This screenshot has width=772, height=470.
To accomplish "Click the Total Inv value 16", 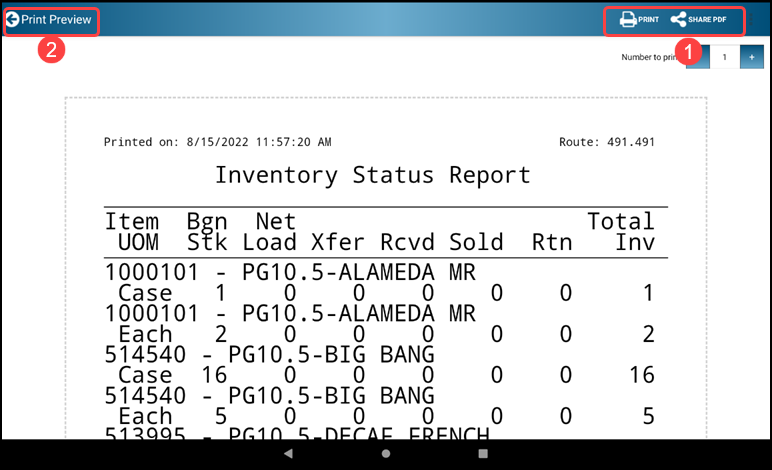I will [642, 375].
